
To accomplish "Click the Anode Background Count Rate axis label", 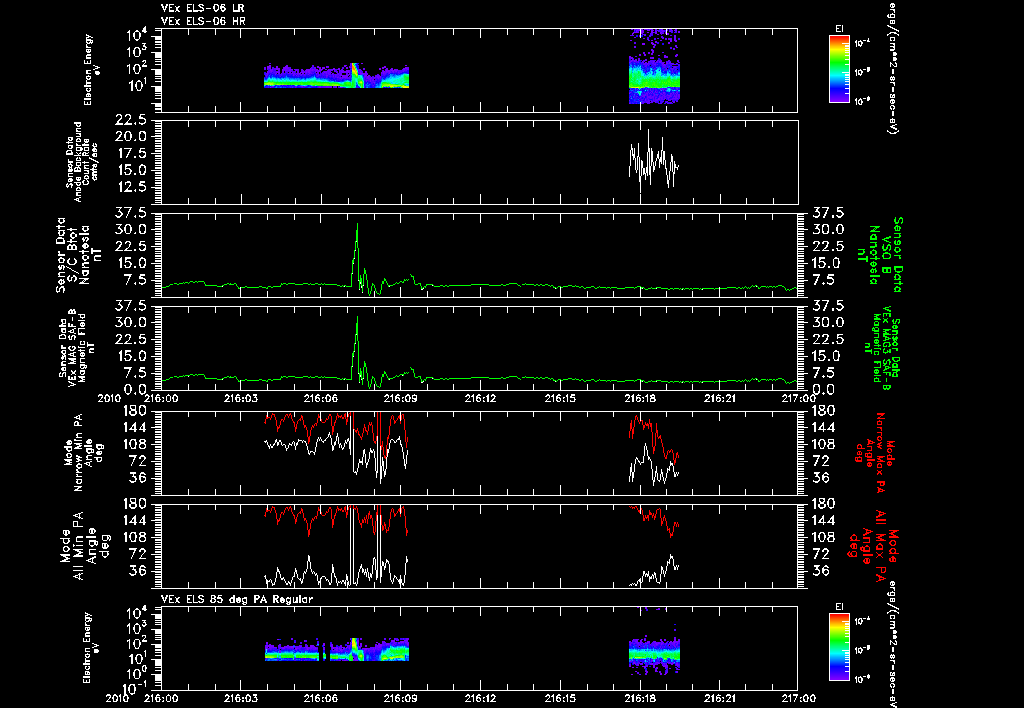I will [x=82, y=161].
